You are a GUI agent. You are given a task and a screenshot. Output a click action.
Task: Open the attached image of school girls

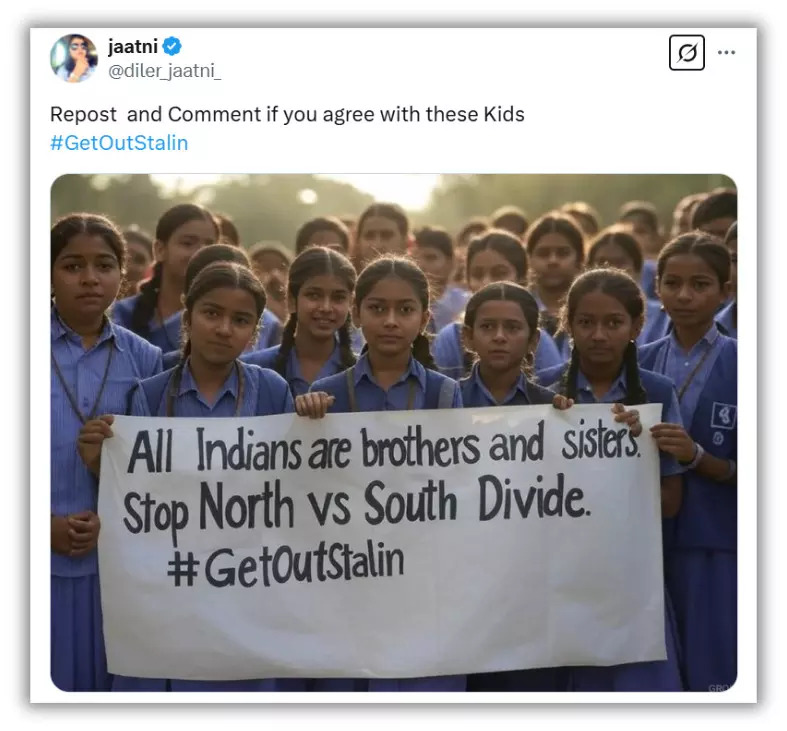394,432
